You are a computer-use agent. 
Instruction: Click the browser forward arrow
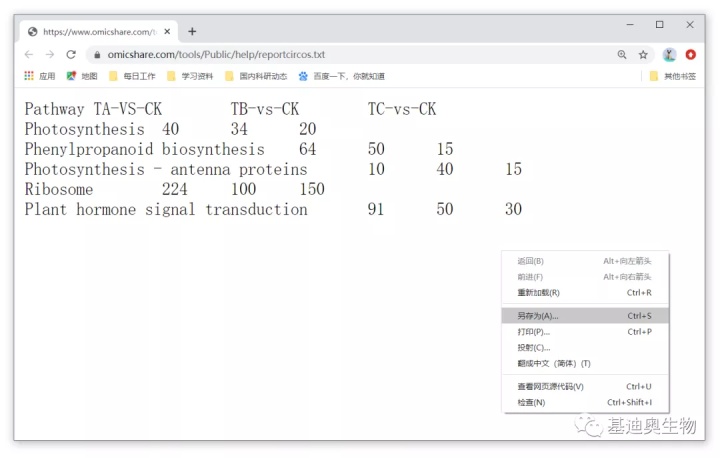point(50,55)
